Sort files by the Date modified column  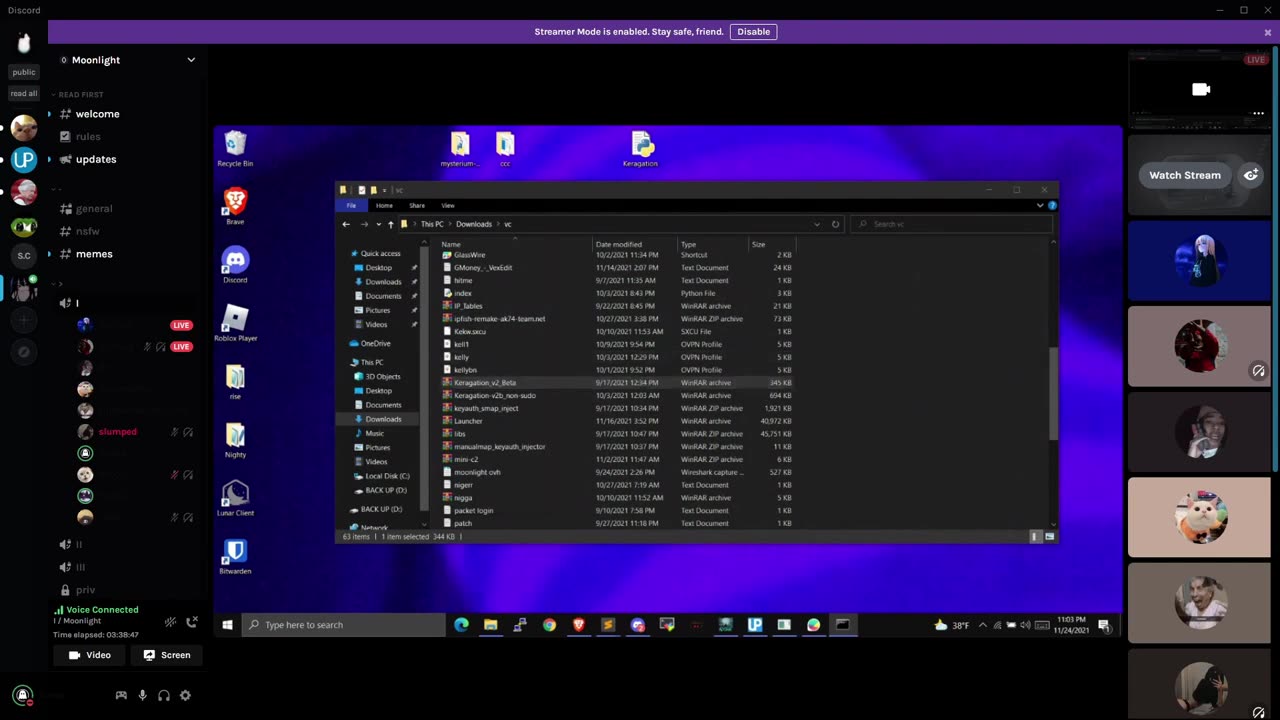pyautogui.click(x=619, y=244)
